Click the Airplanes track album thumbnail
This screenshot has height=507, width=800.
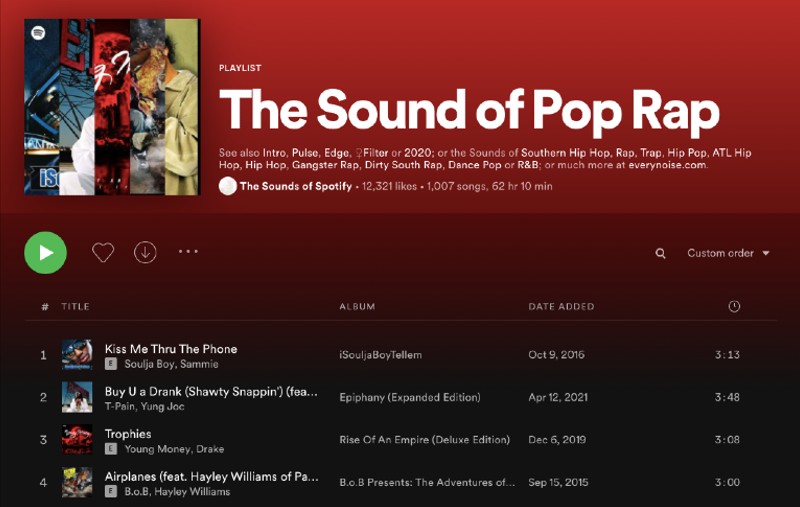[x=77, y=482]
